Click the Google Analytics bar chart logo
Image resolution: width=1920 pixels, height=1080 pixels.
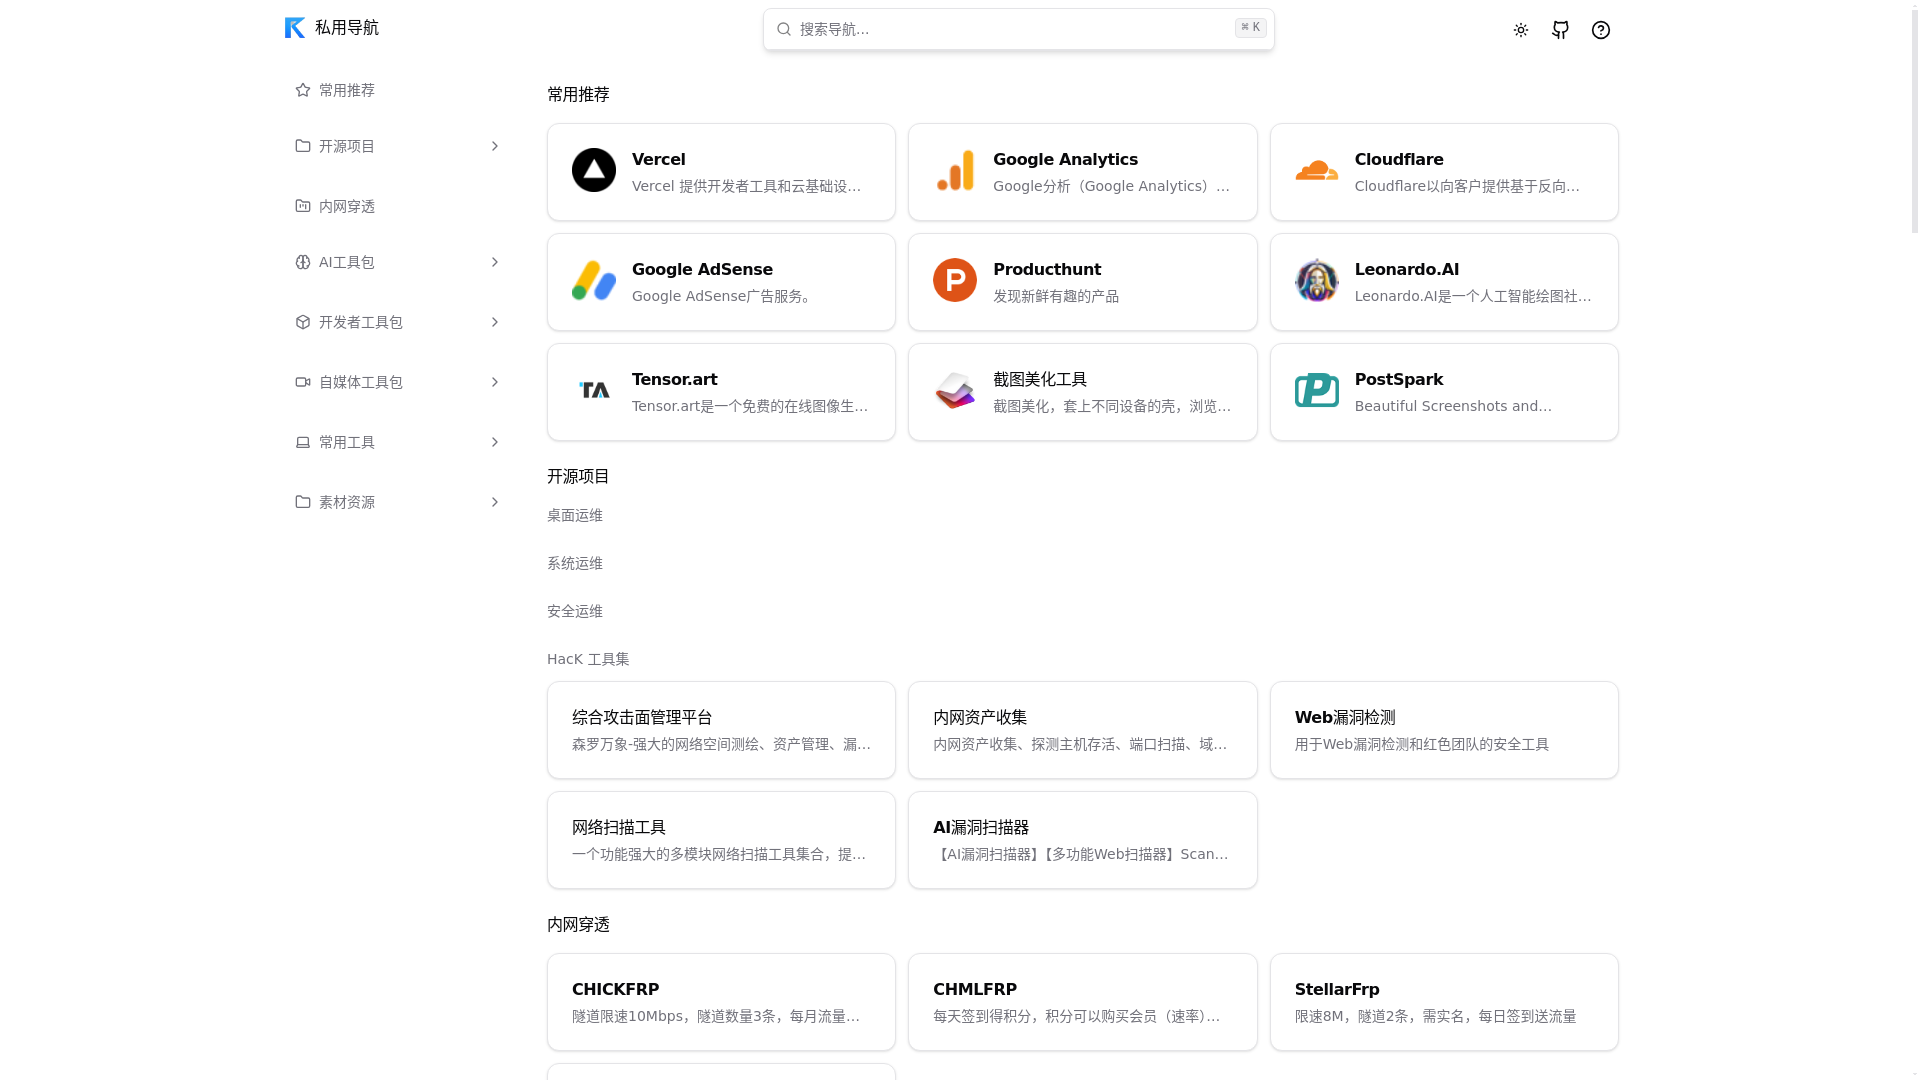pyautogui.click(x=955, y=170)
